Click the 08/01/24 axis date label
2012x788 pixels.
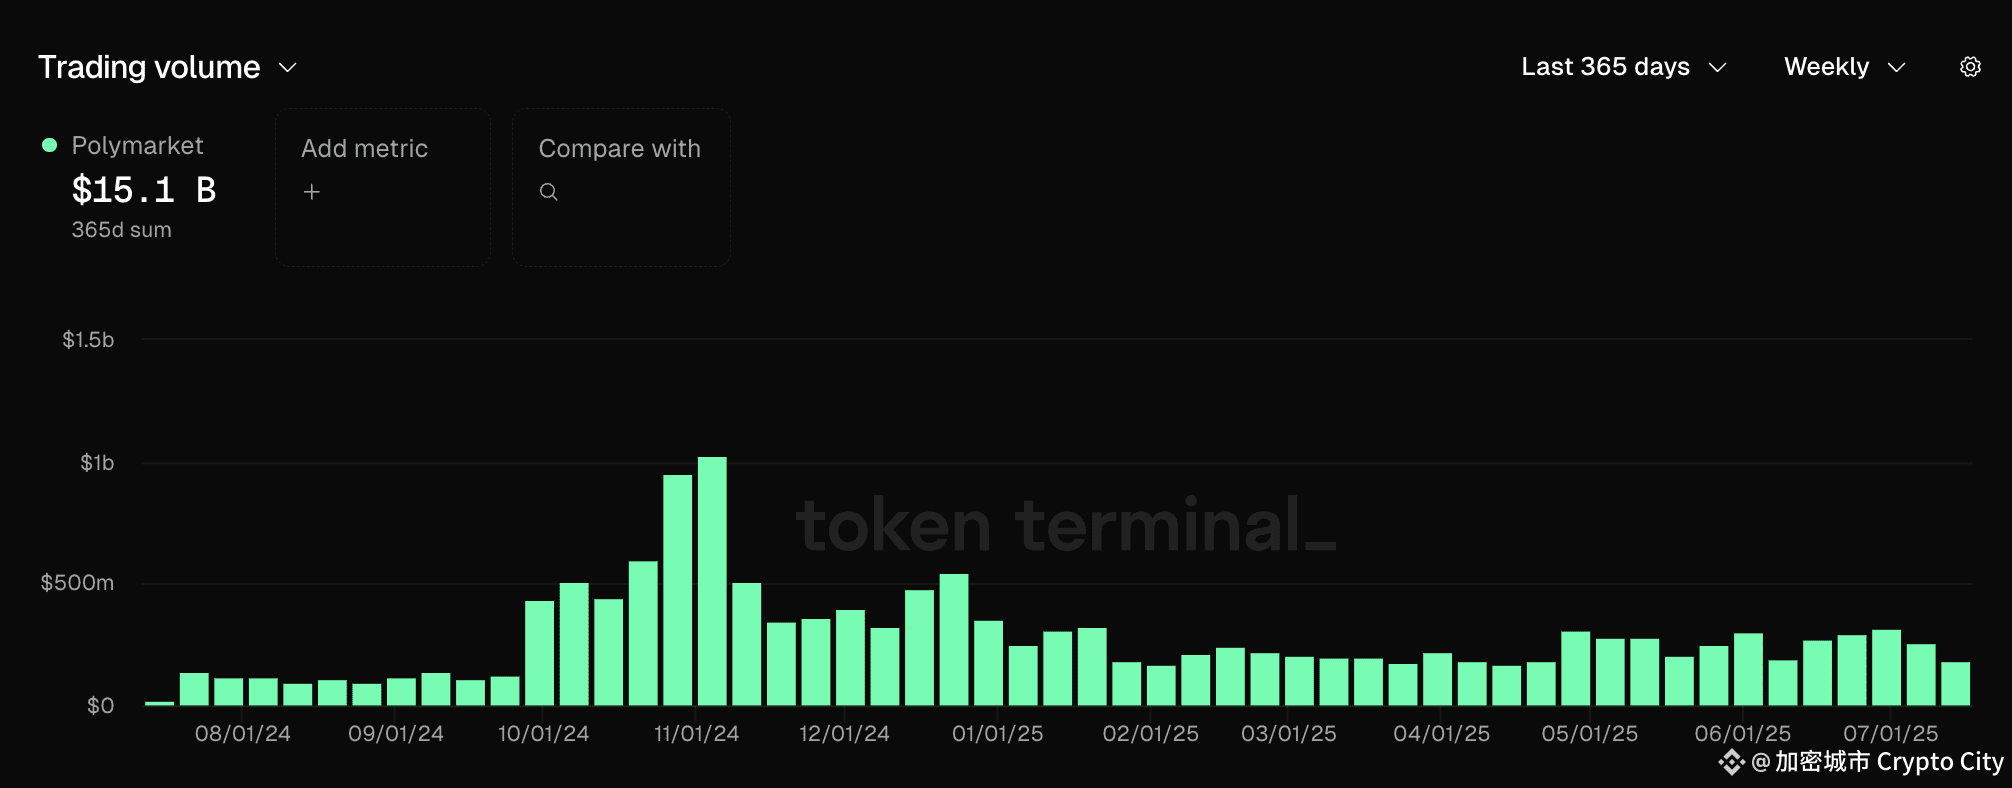pyautogui.click(x=243, y=734)
